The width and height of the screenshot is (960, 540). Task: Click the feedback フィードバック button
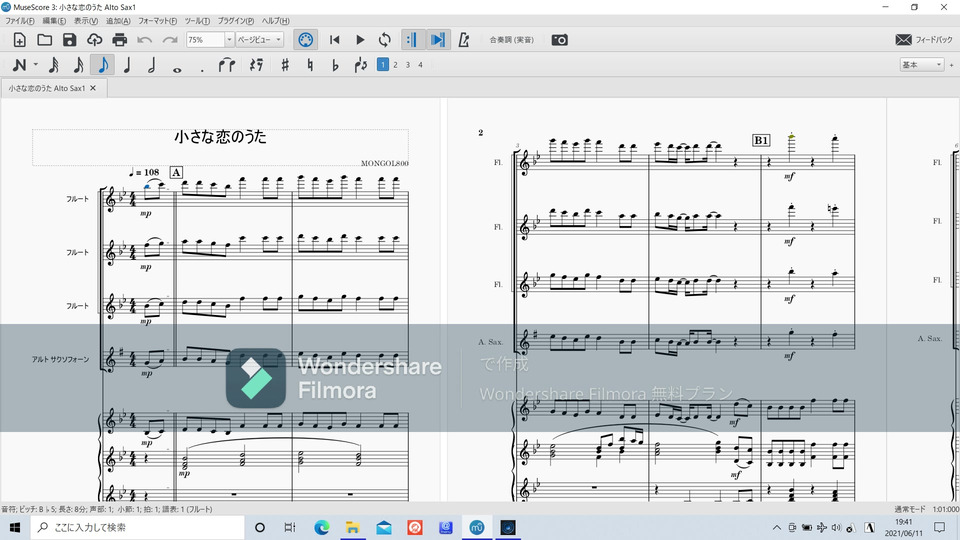[x=924, y=40]
